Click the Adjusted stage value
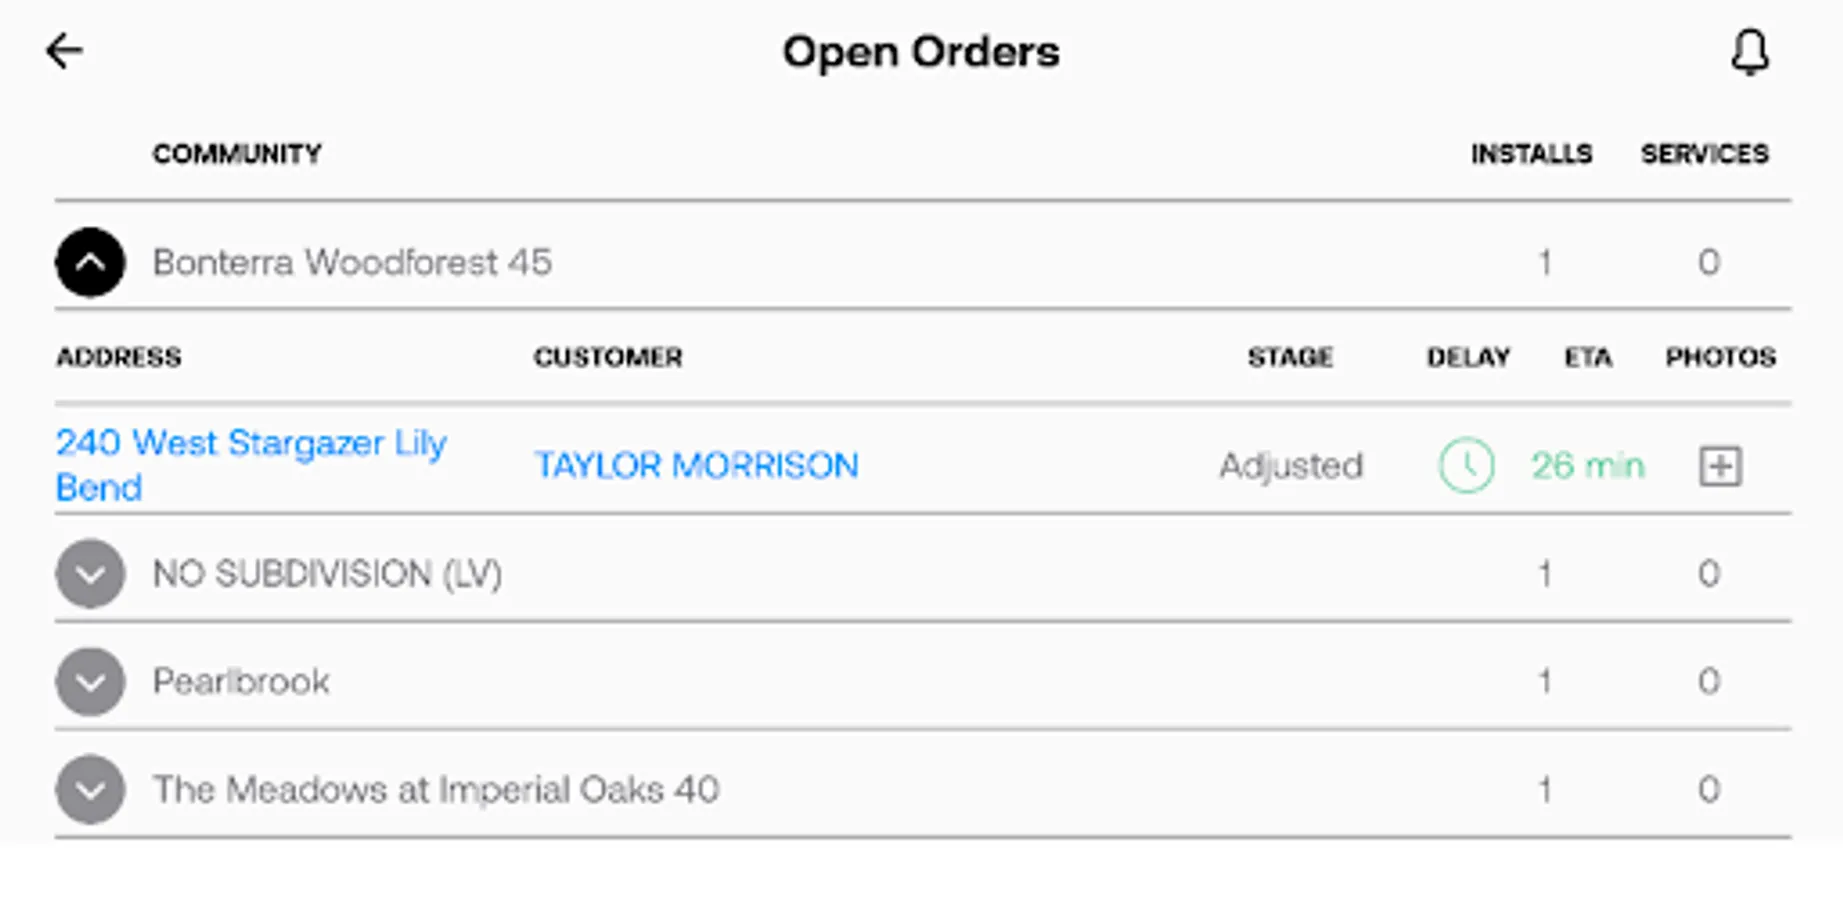Viewport: 1843px width, 900px height. tap(1290, 465)
